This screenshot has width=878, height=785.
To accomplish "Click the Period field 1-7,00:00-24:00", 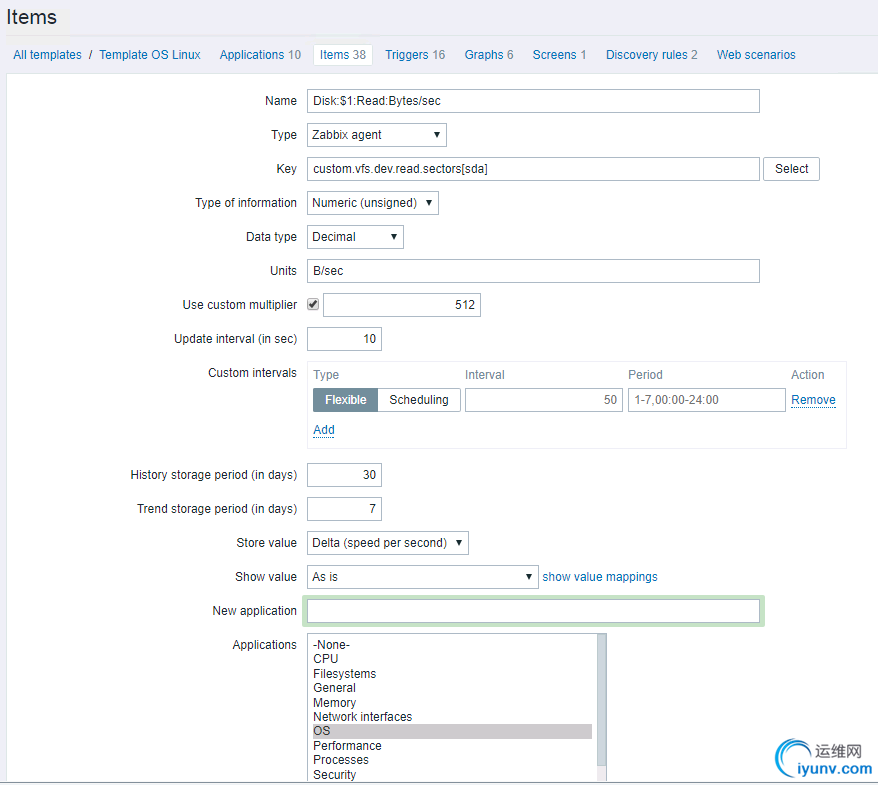I will [x=707, y=400].
